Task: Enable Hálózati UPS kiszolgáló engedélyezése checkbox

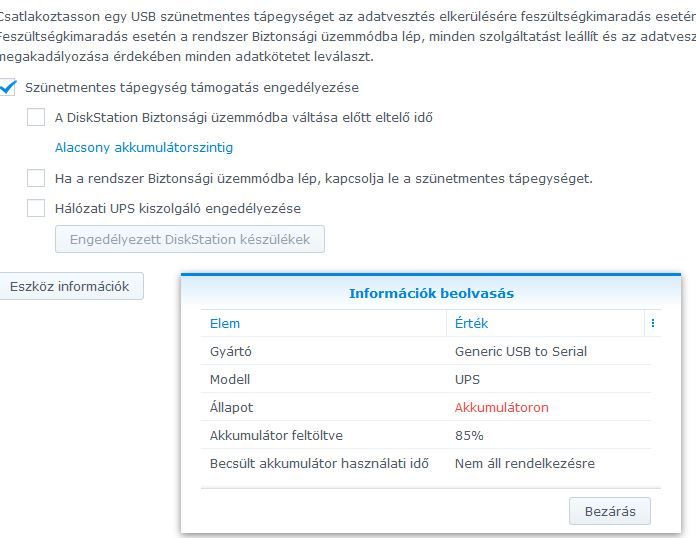Action: (x=36, y=209)
